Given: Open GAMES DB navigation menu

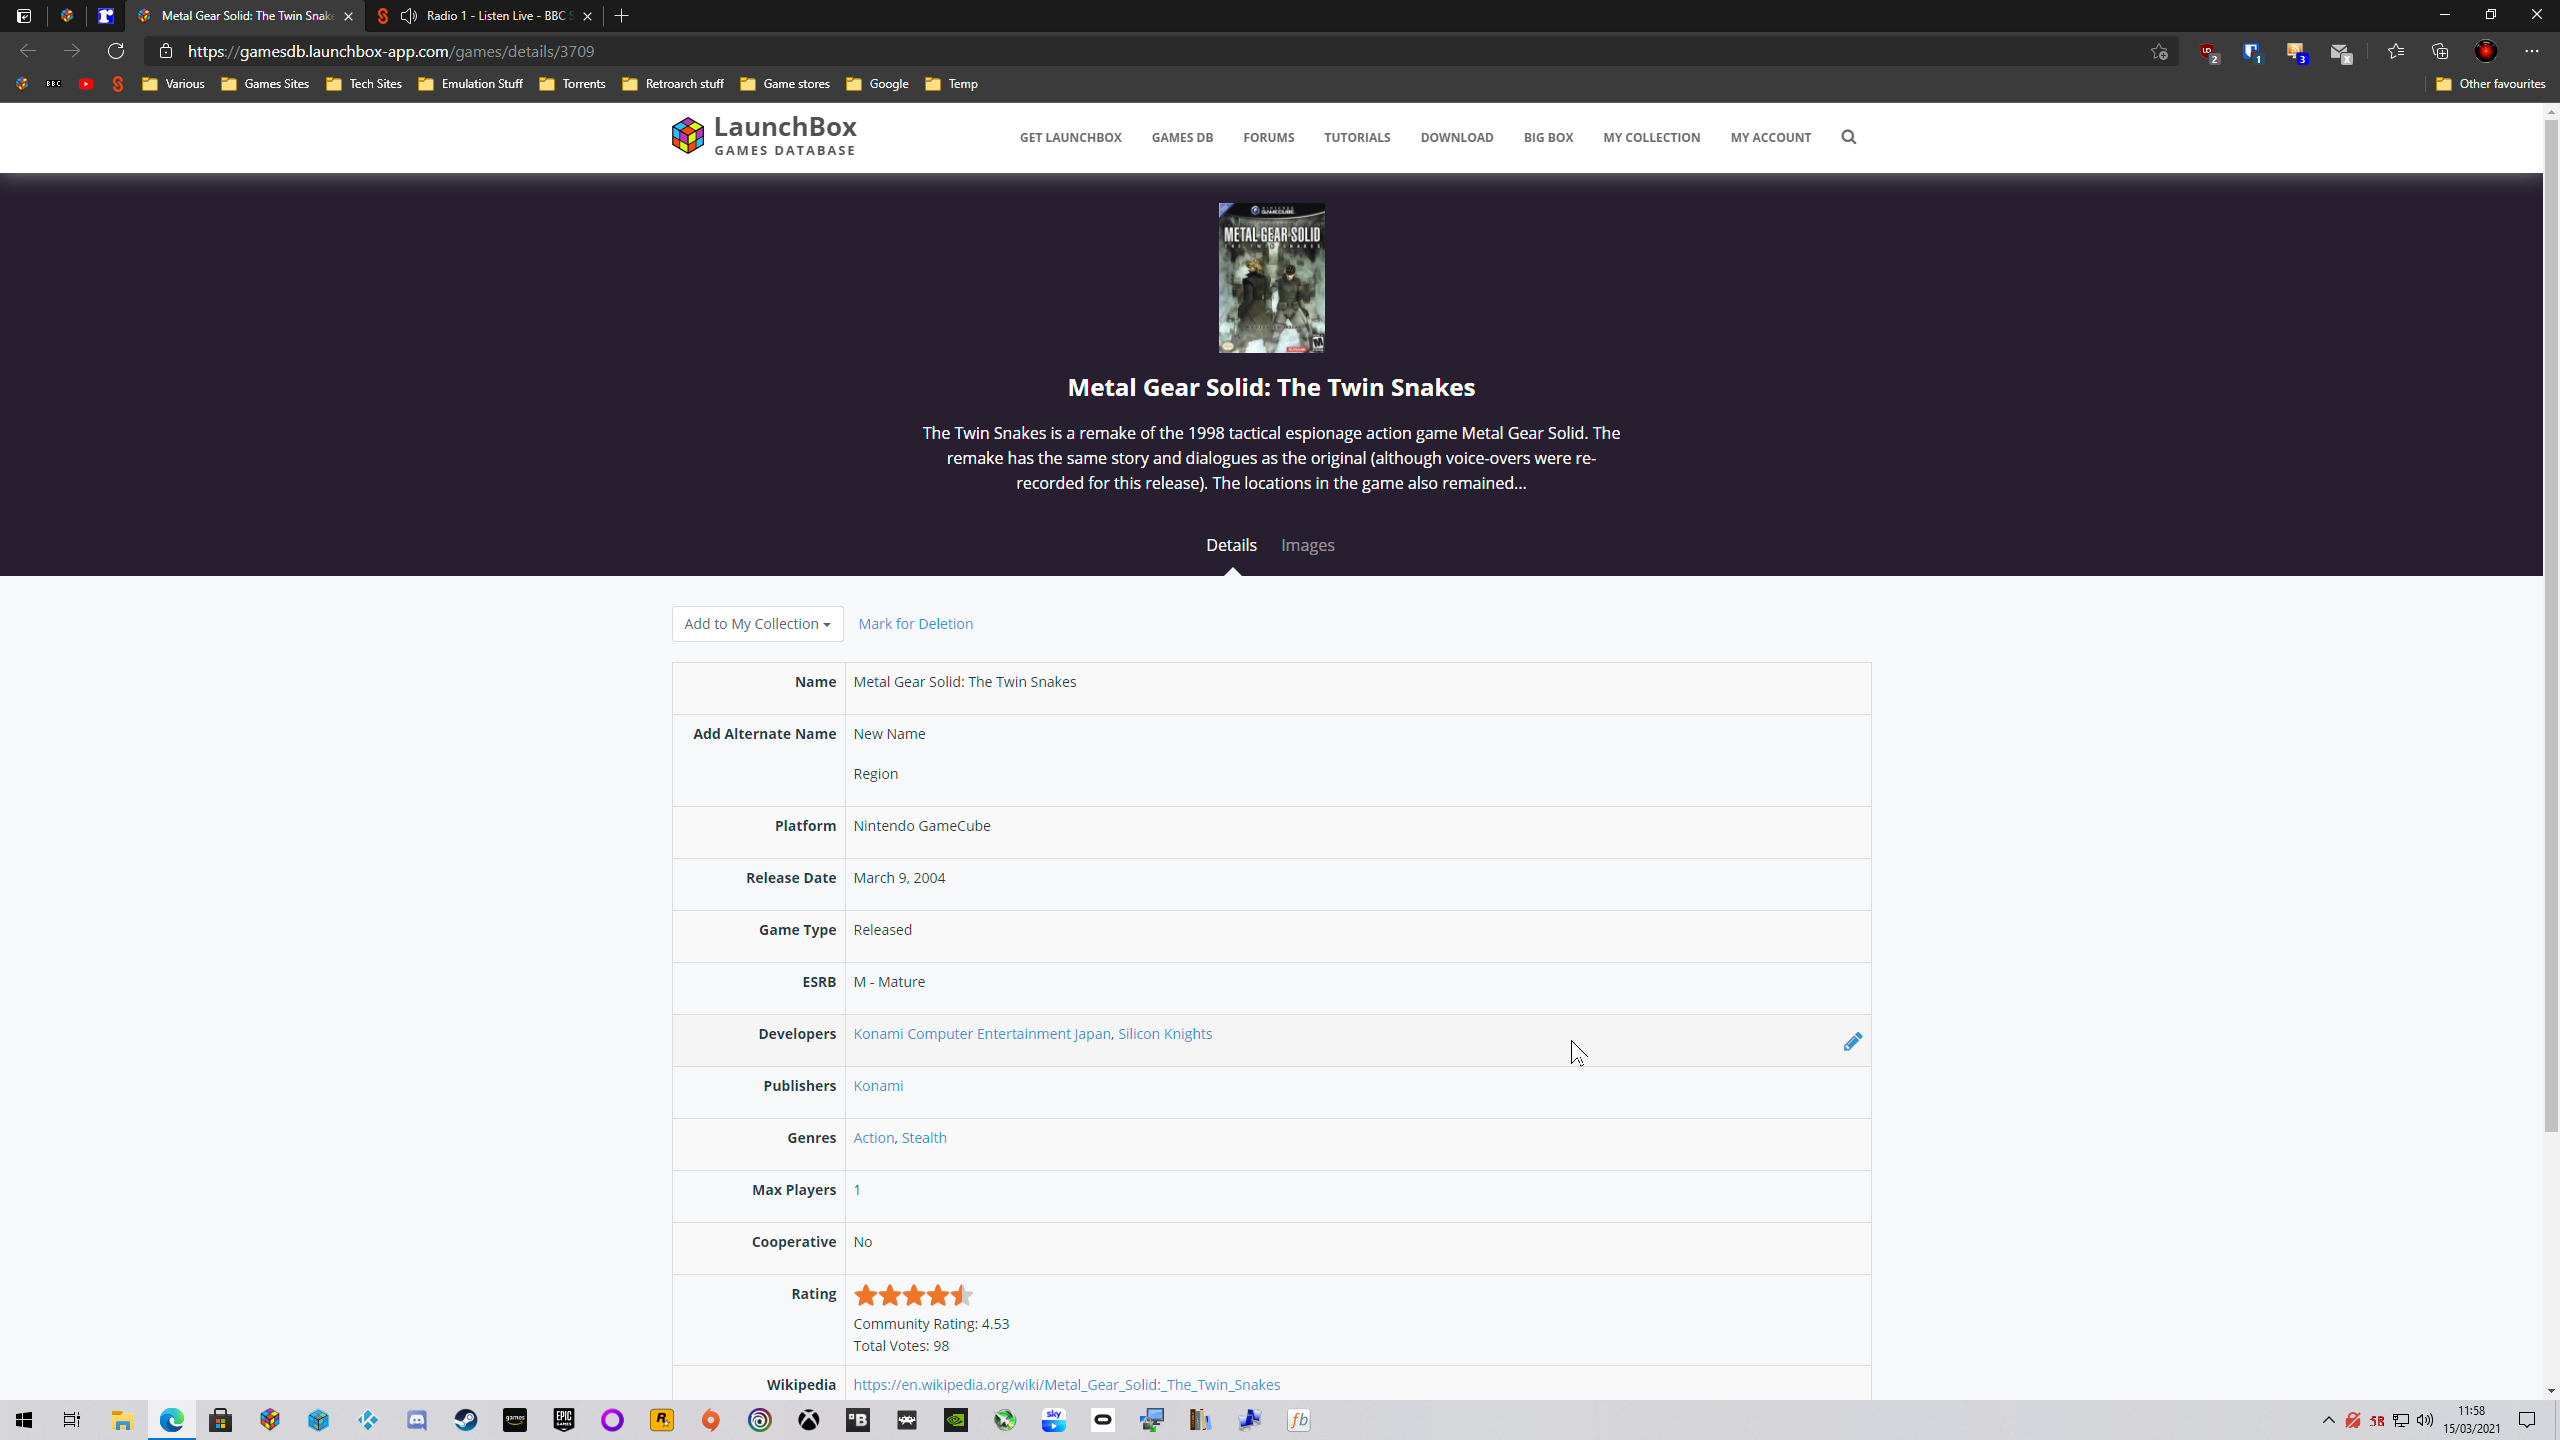Looking at the screenshot, I should (x=1182, y=138).
